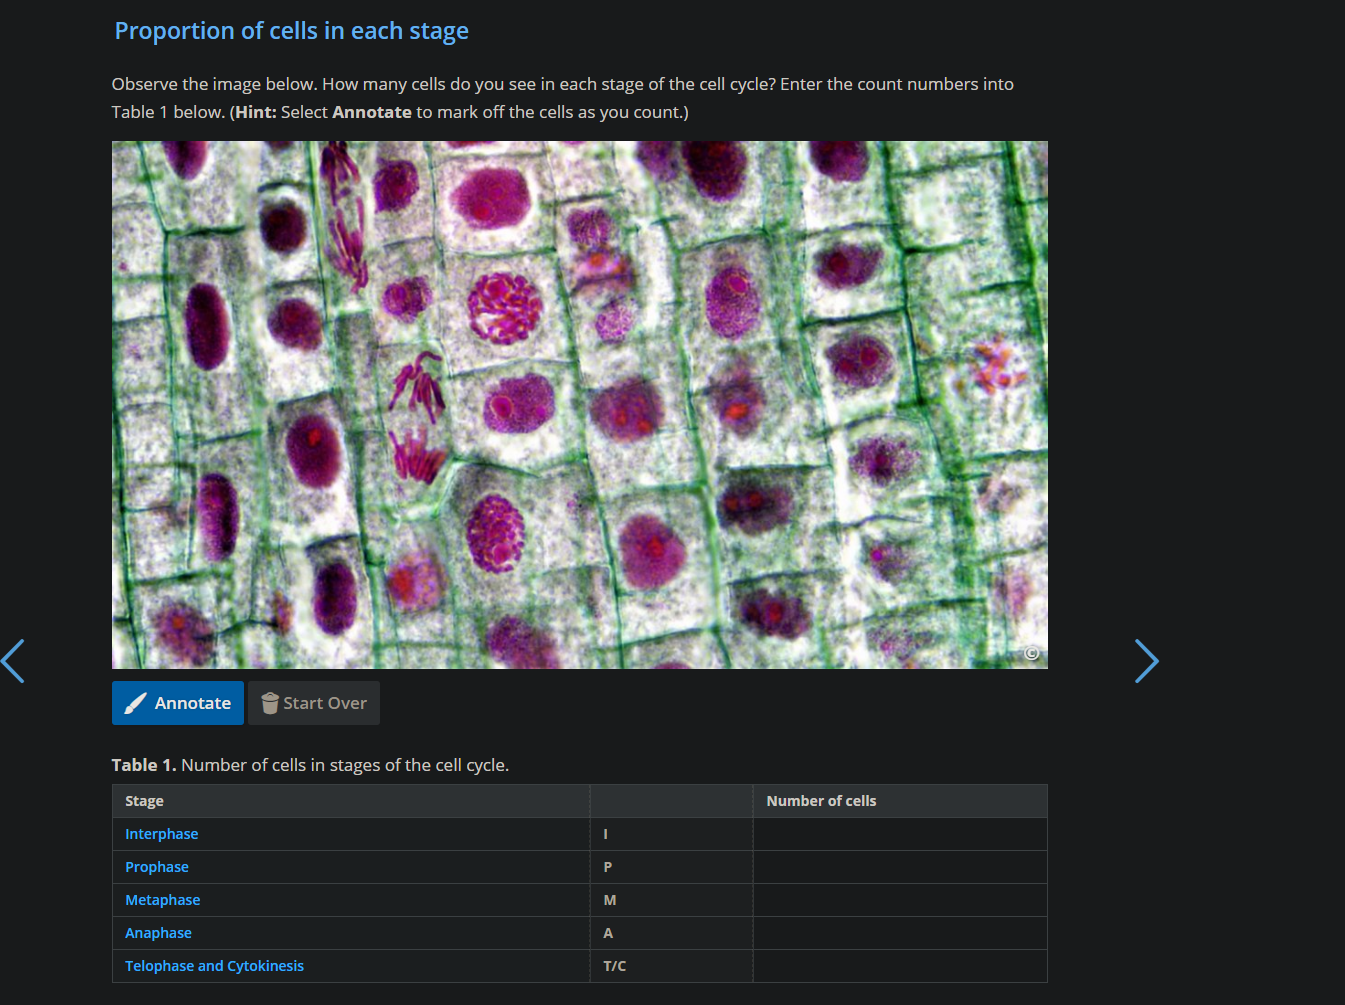Select the pen icon on the Annotate button

(x=136, y=703)
